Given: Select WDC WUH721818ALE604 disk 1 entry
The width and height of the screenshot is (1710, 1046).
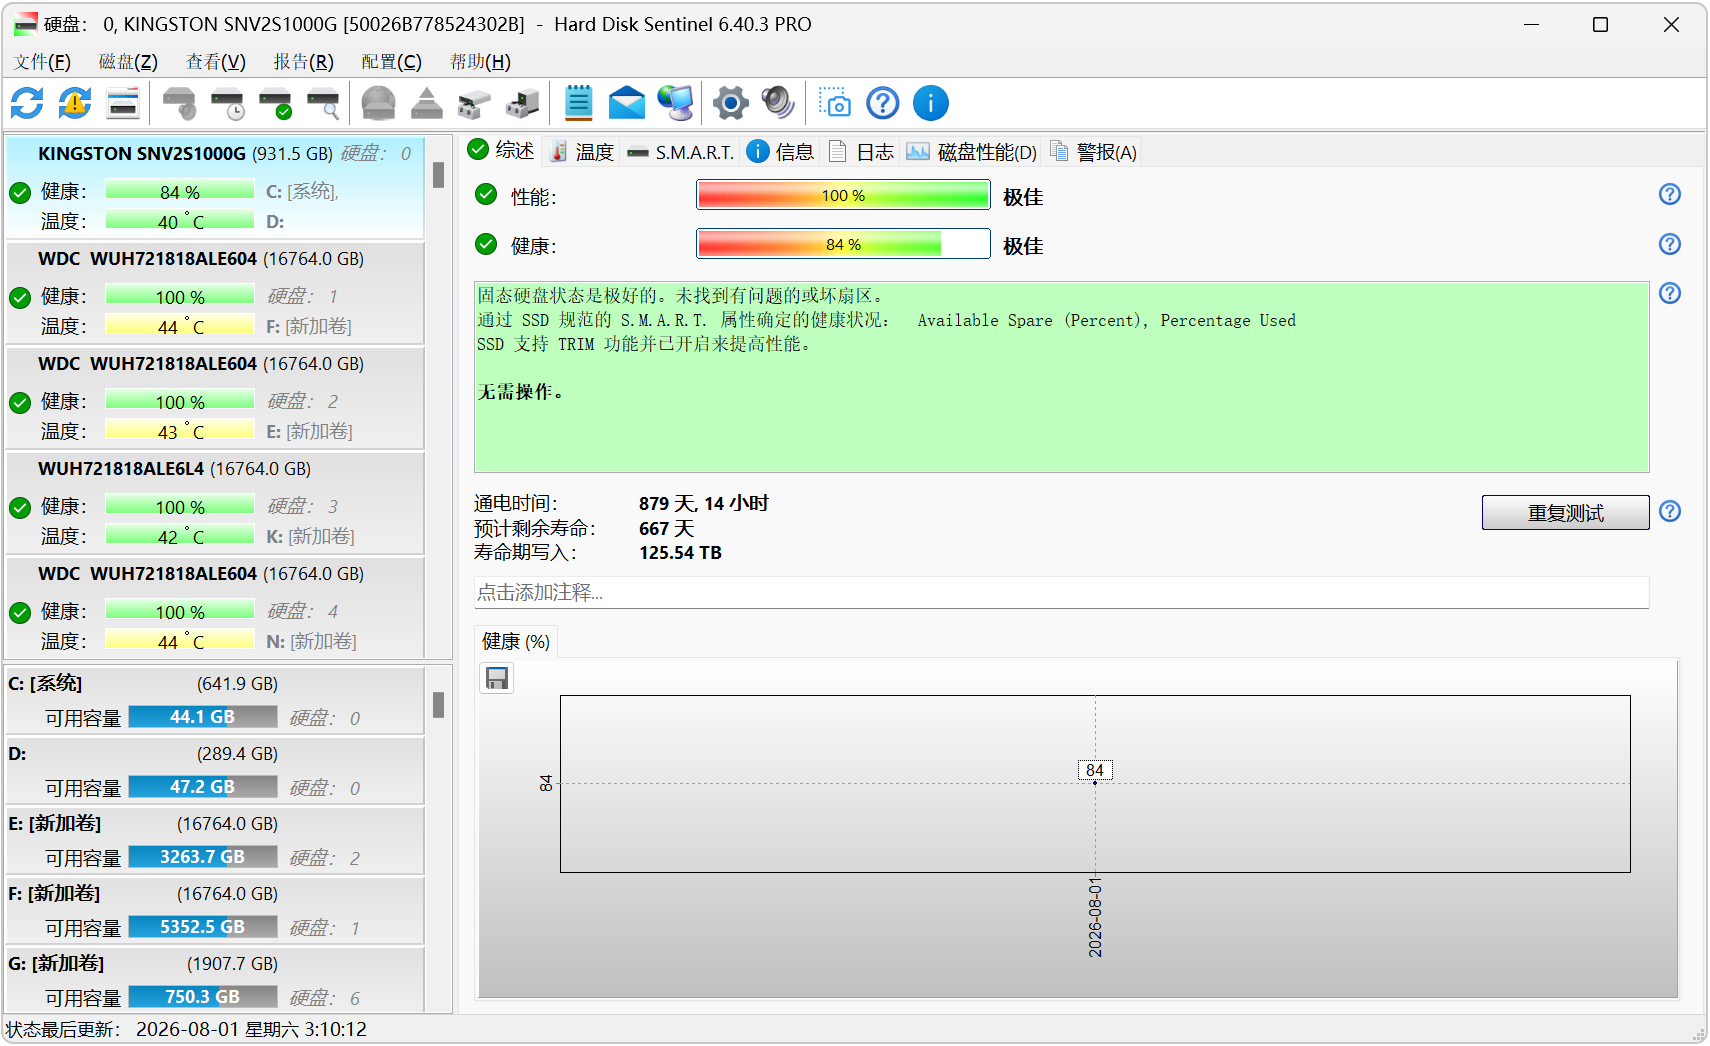Looking at the screenshot, I should [216, 293].
